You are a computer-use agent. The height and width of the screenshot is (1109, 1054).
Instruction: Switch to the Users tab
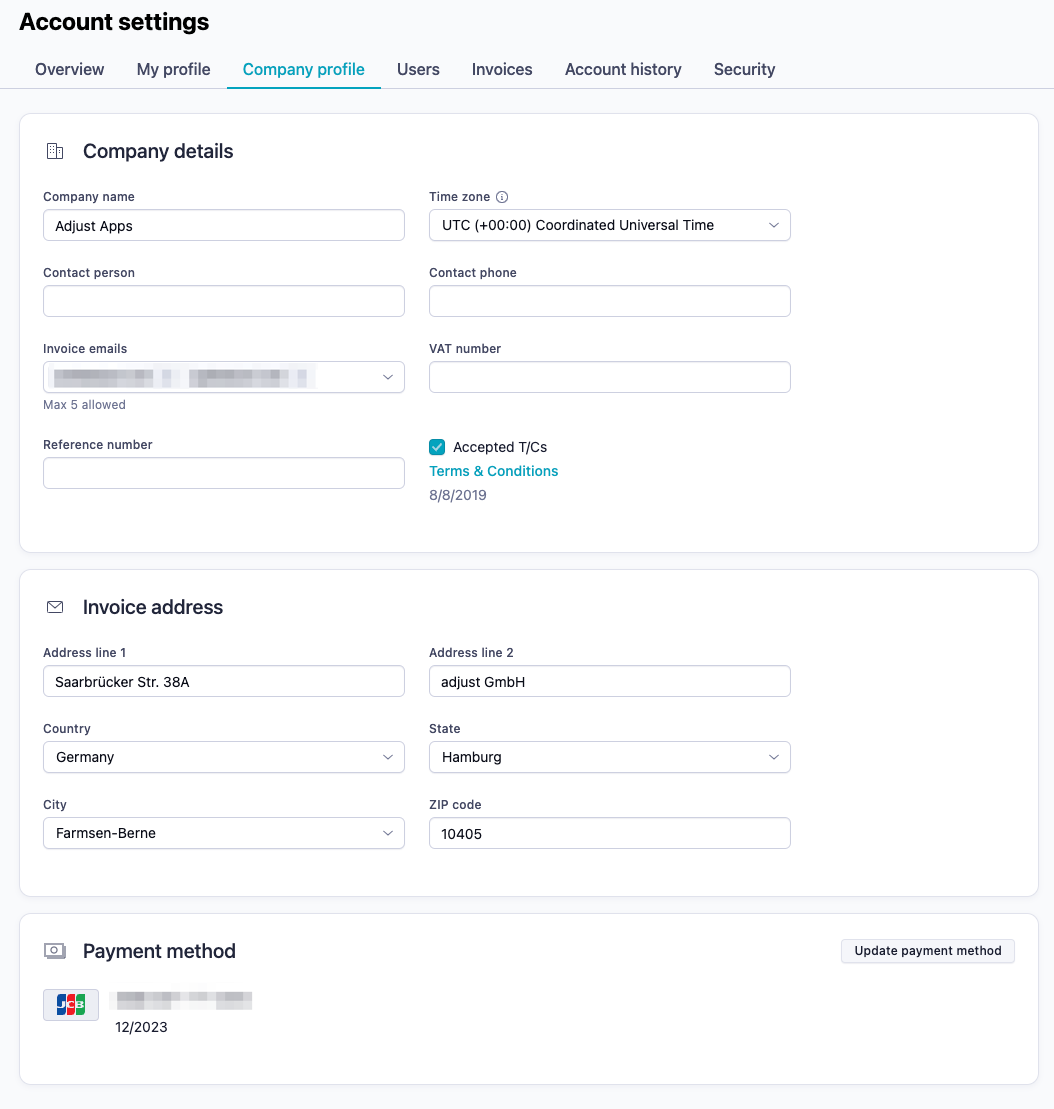pyautogui.click(x=417, y=69)
